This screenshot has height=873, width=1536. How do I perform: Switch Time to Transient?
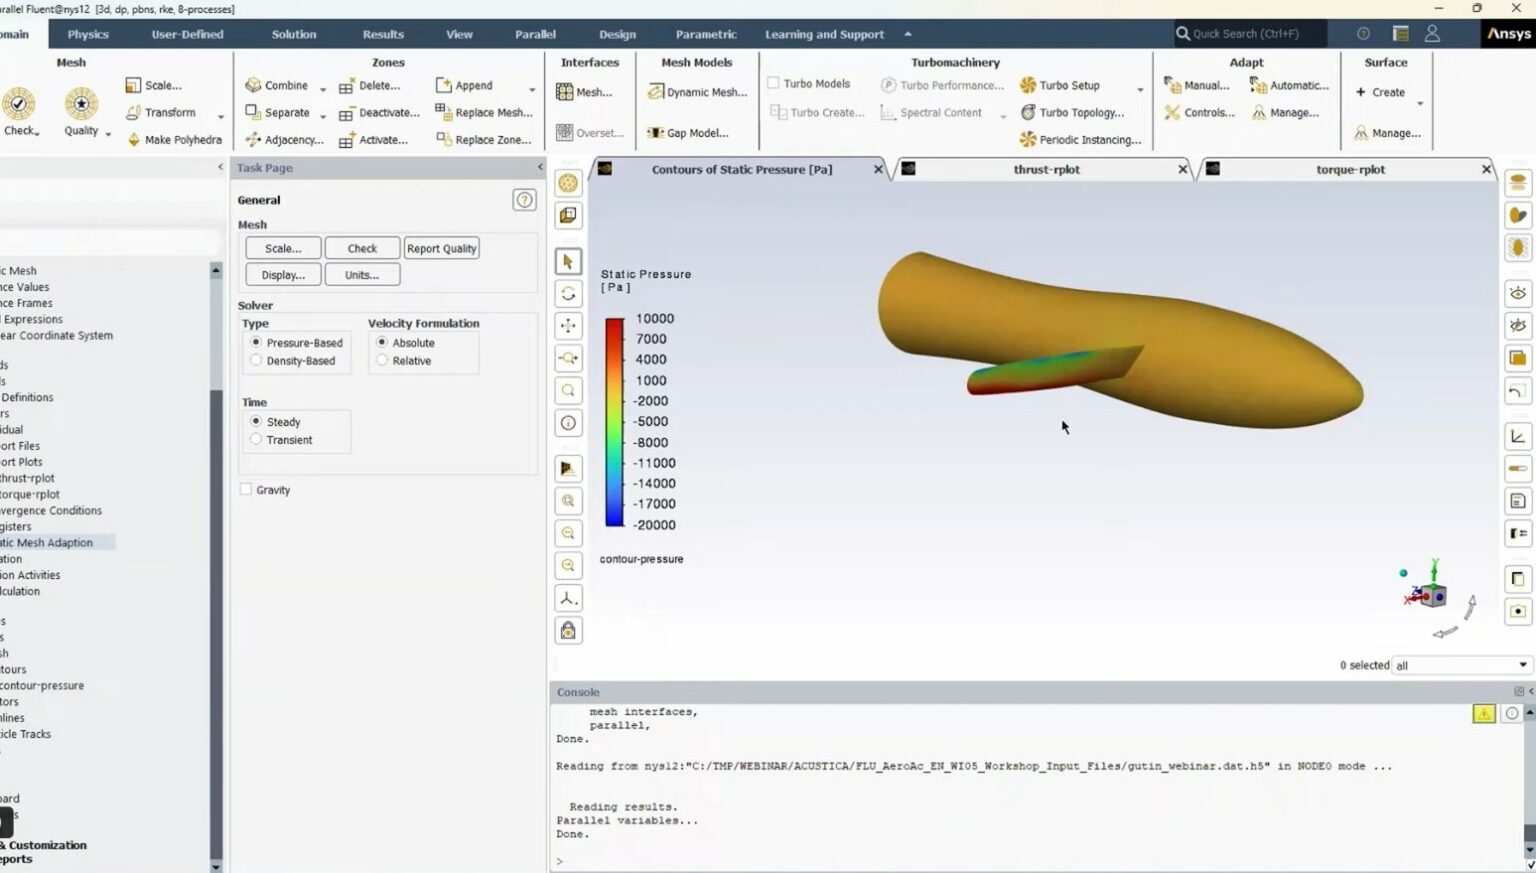(x=256, y=440)
